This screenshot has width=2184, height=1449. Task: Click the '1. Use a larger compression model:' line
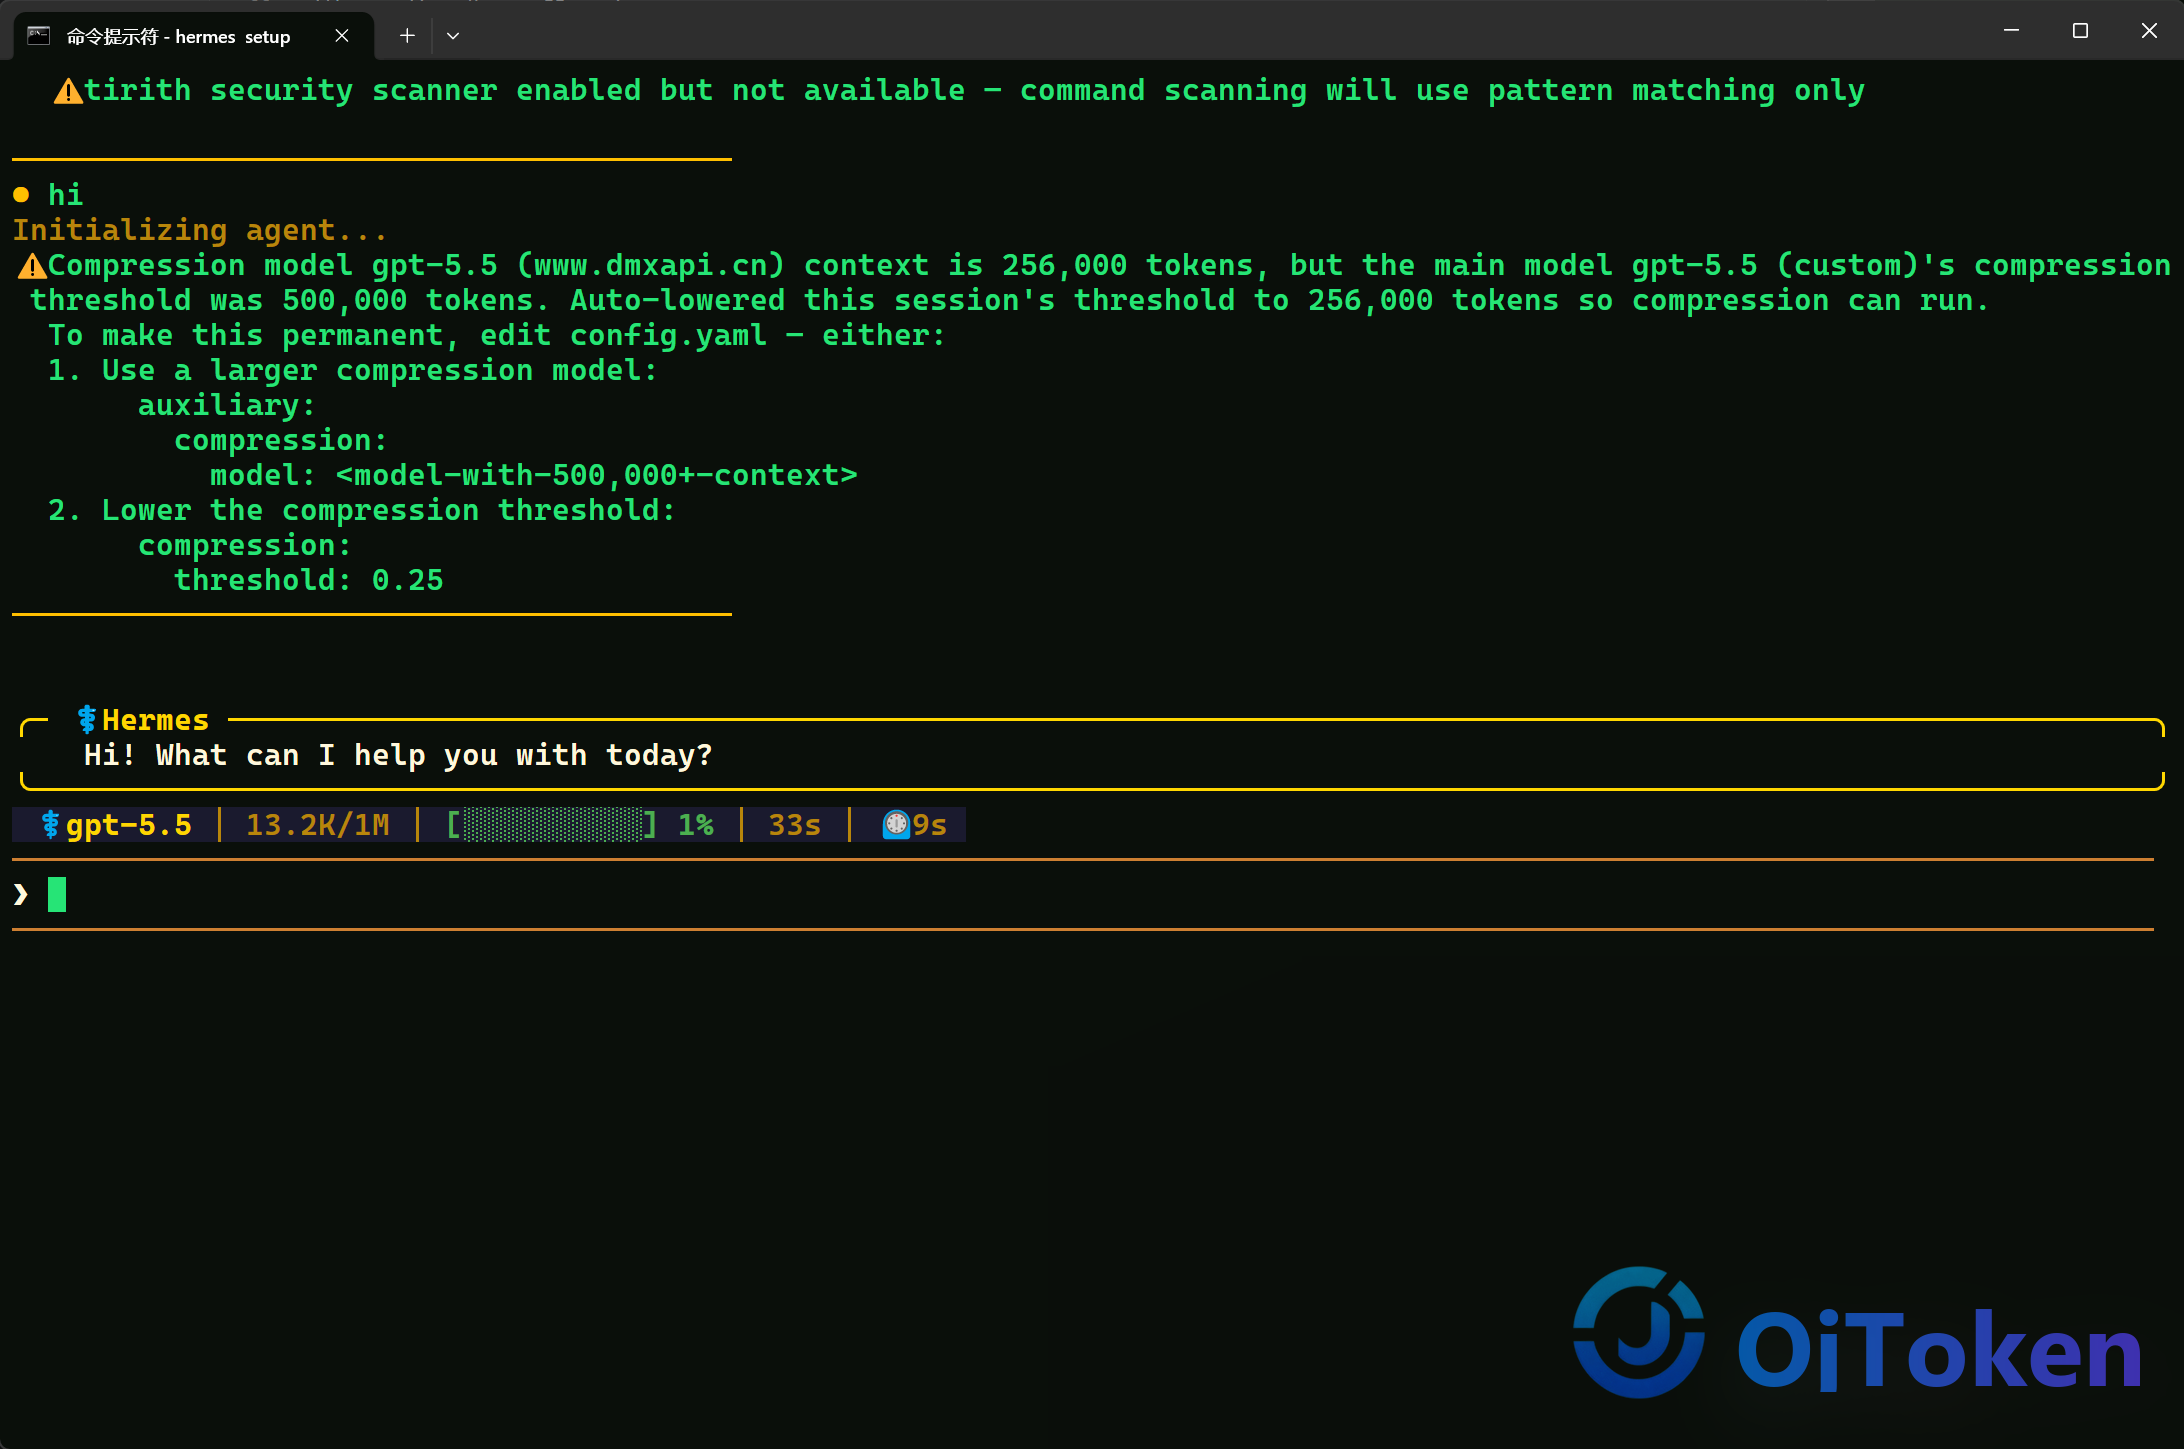point(353,370)
